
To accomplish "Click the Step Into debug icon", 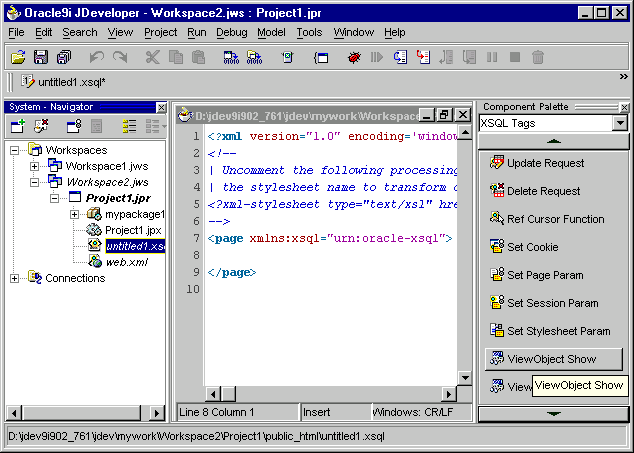I will [423, 57].
